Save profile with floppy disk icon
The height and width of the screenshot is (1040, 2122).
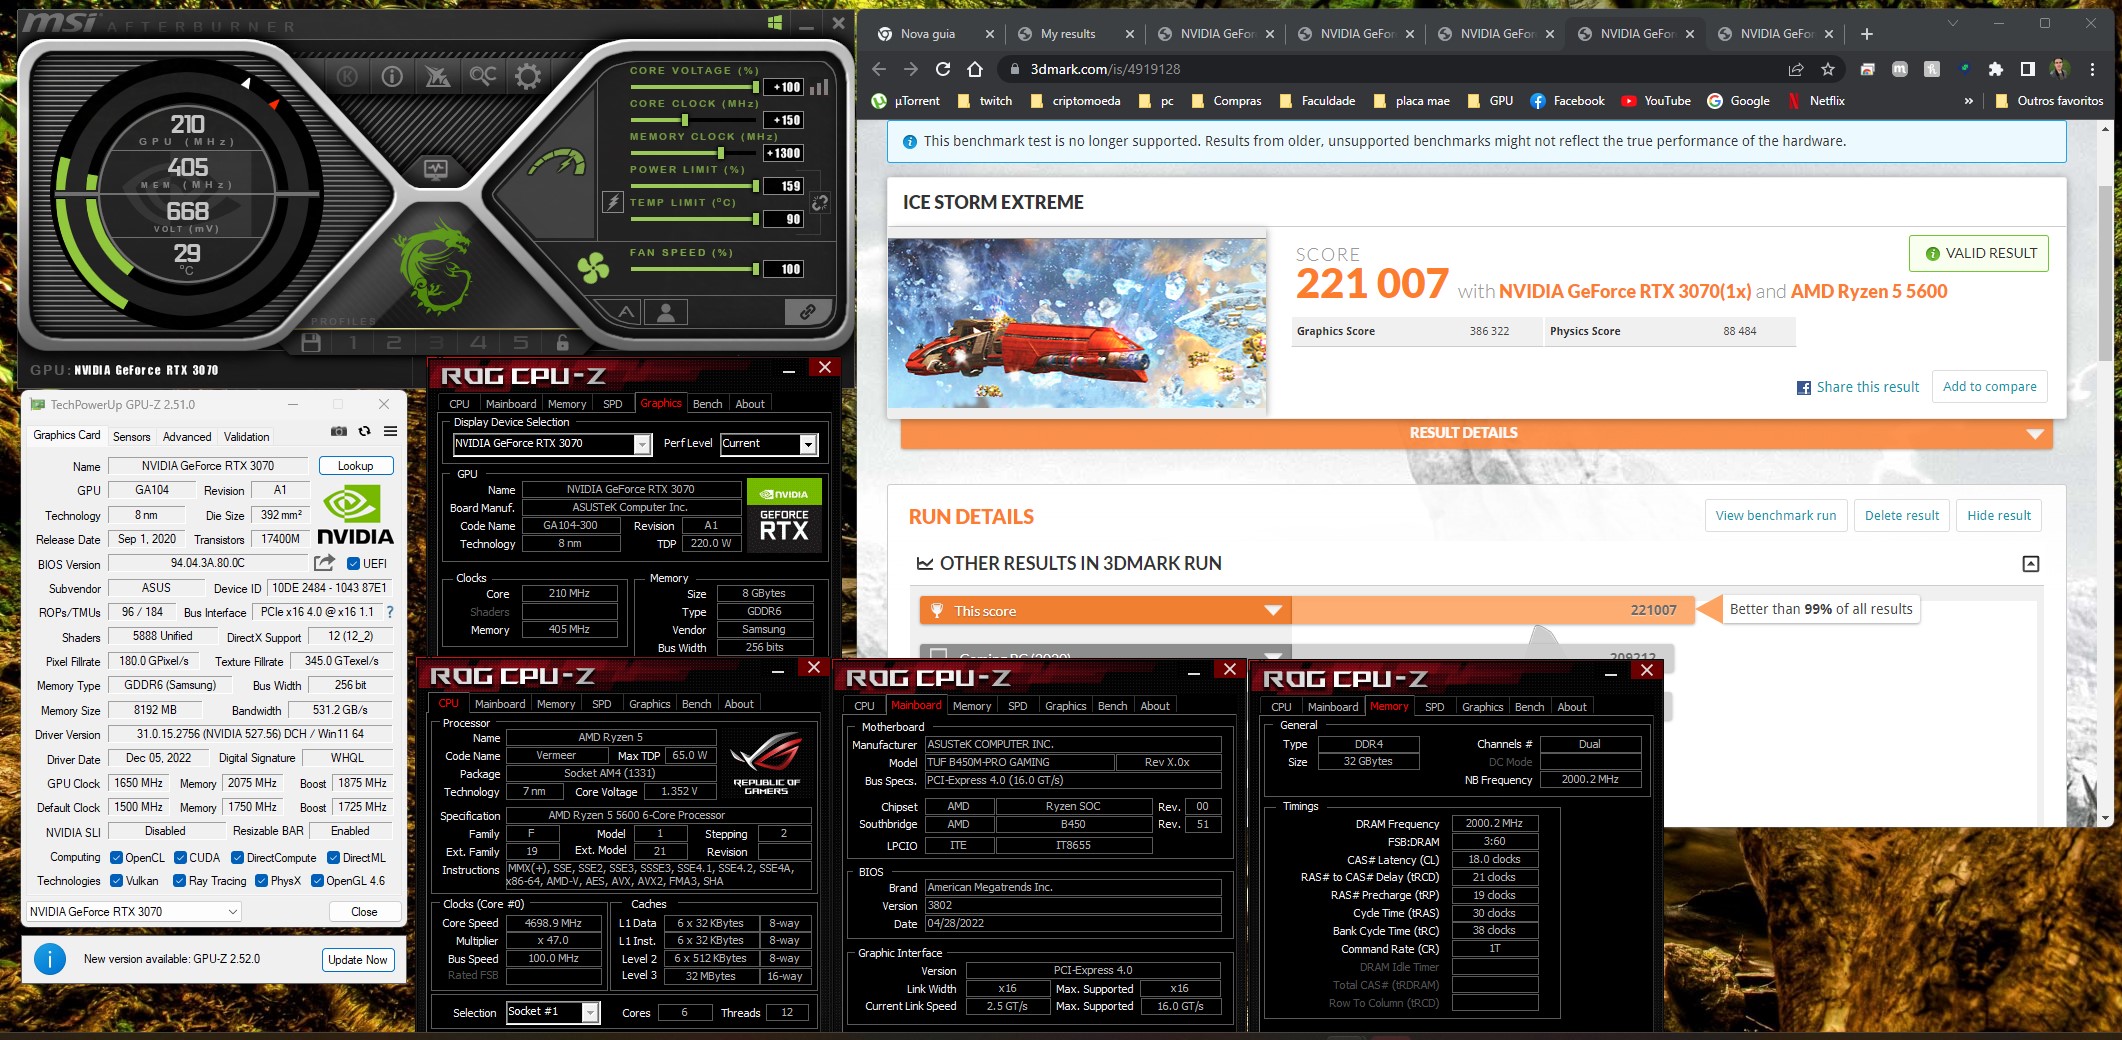(311, 342)
